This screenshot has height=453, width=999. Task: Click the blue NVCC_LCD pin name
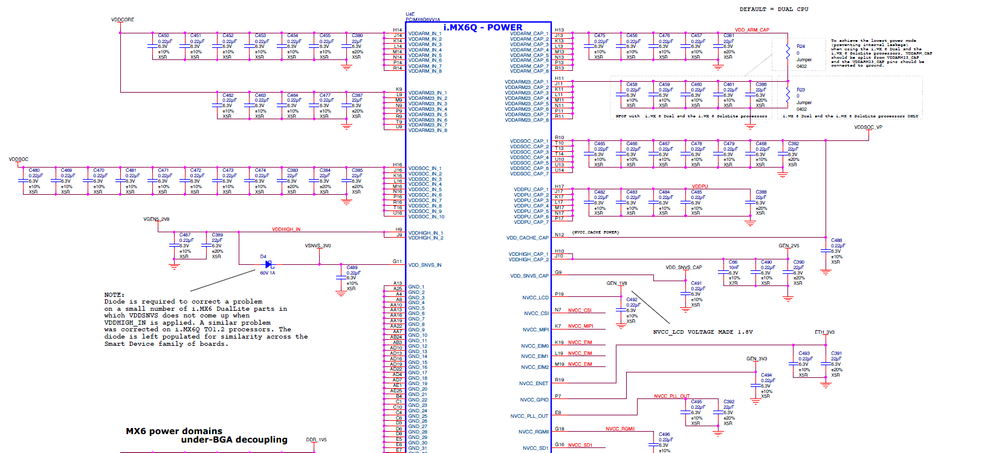coord(536,298)
